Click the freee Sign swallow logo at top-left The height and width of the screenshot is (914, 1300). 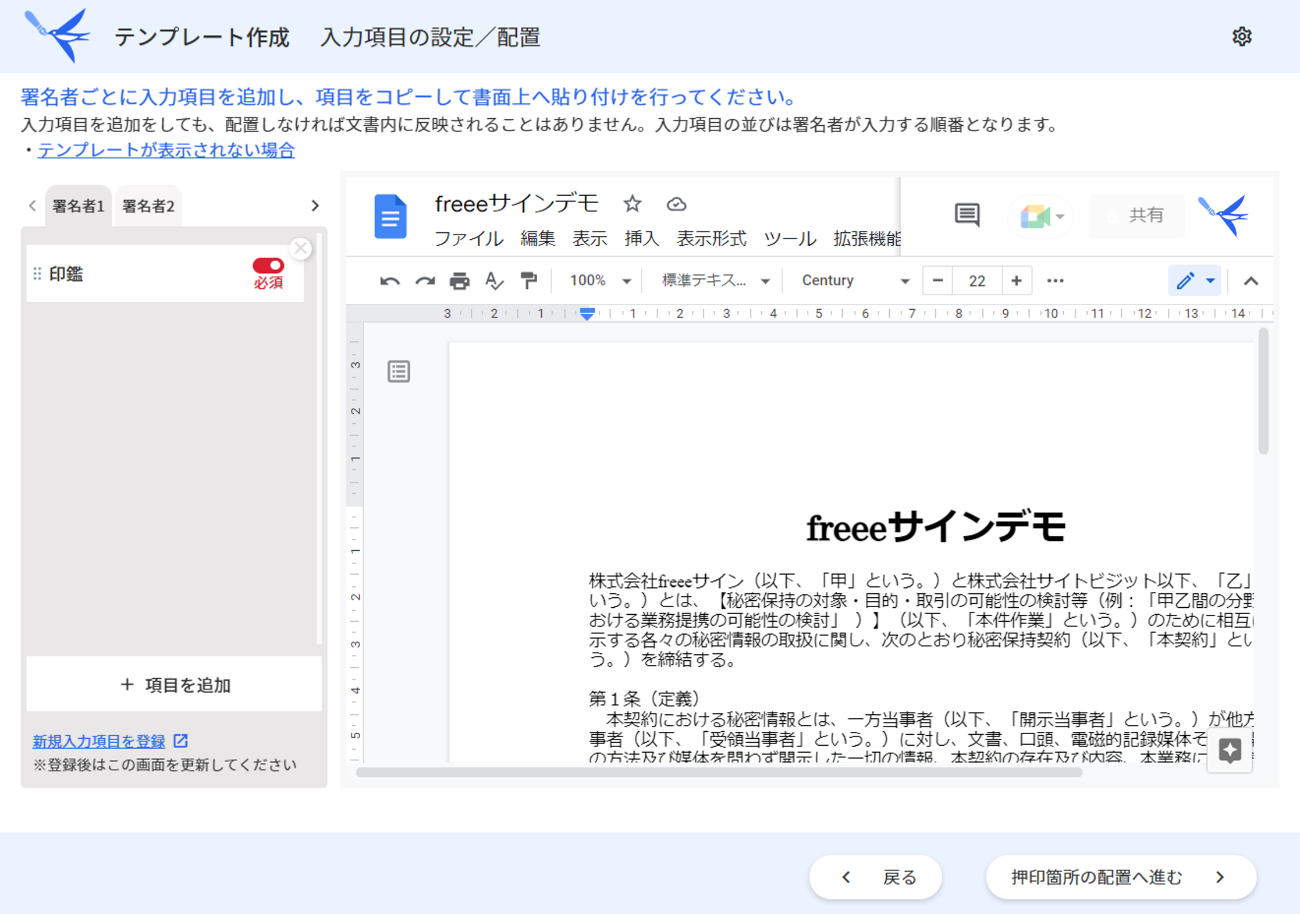tap(57, 35)
